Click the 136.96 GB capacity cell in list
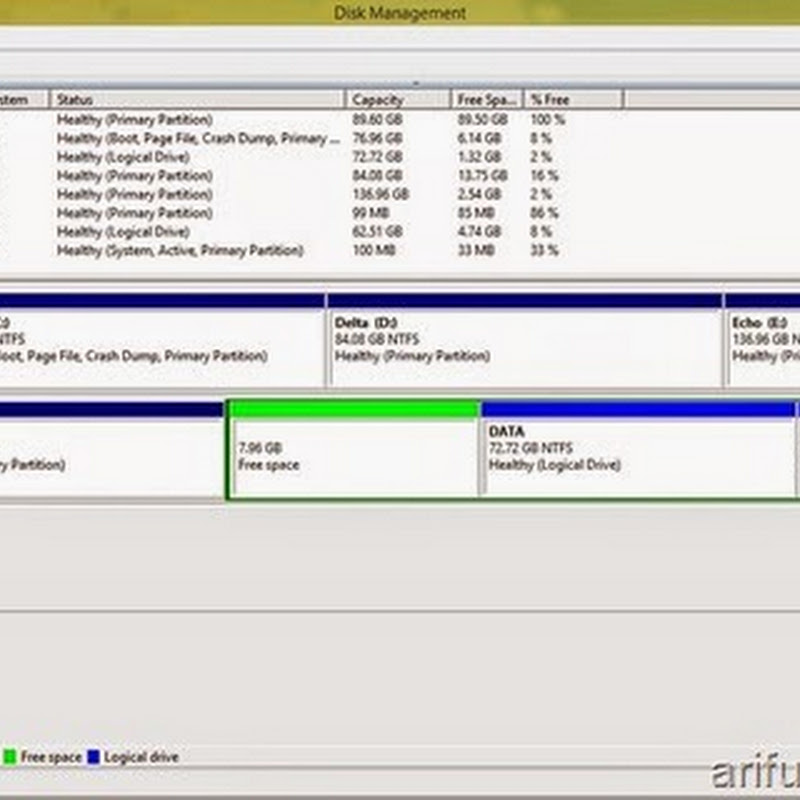Viewport: 800px width, 800px height. click(381, 194)
